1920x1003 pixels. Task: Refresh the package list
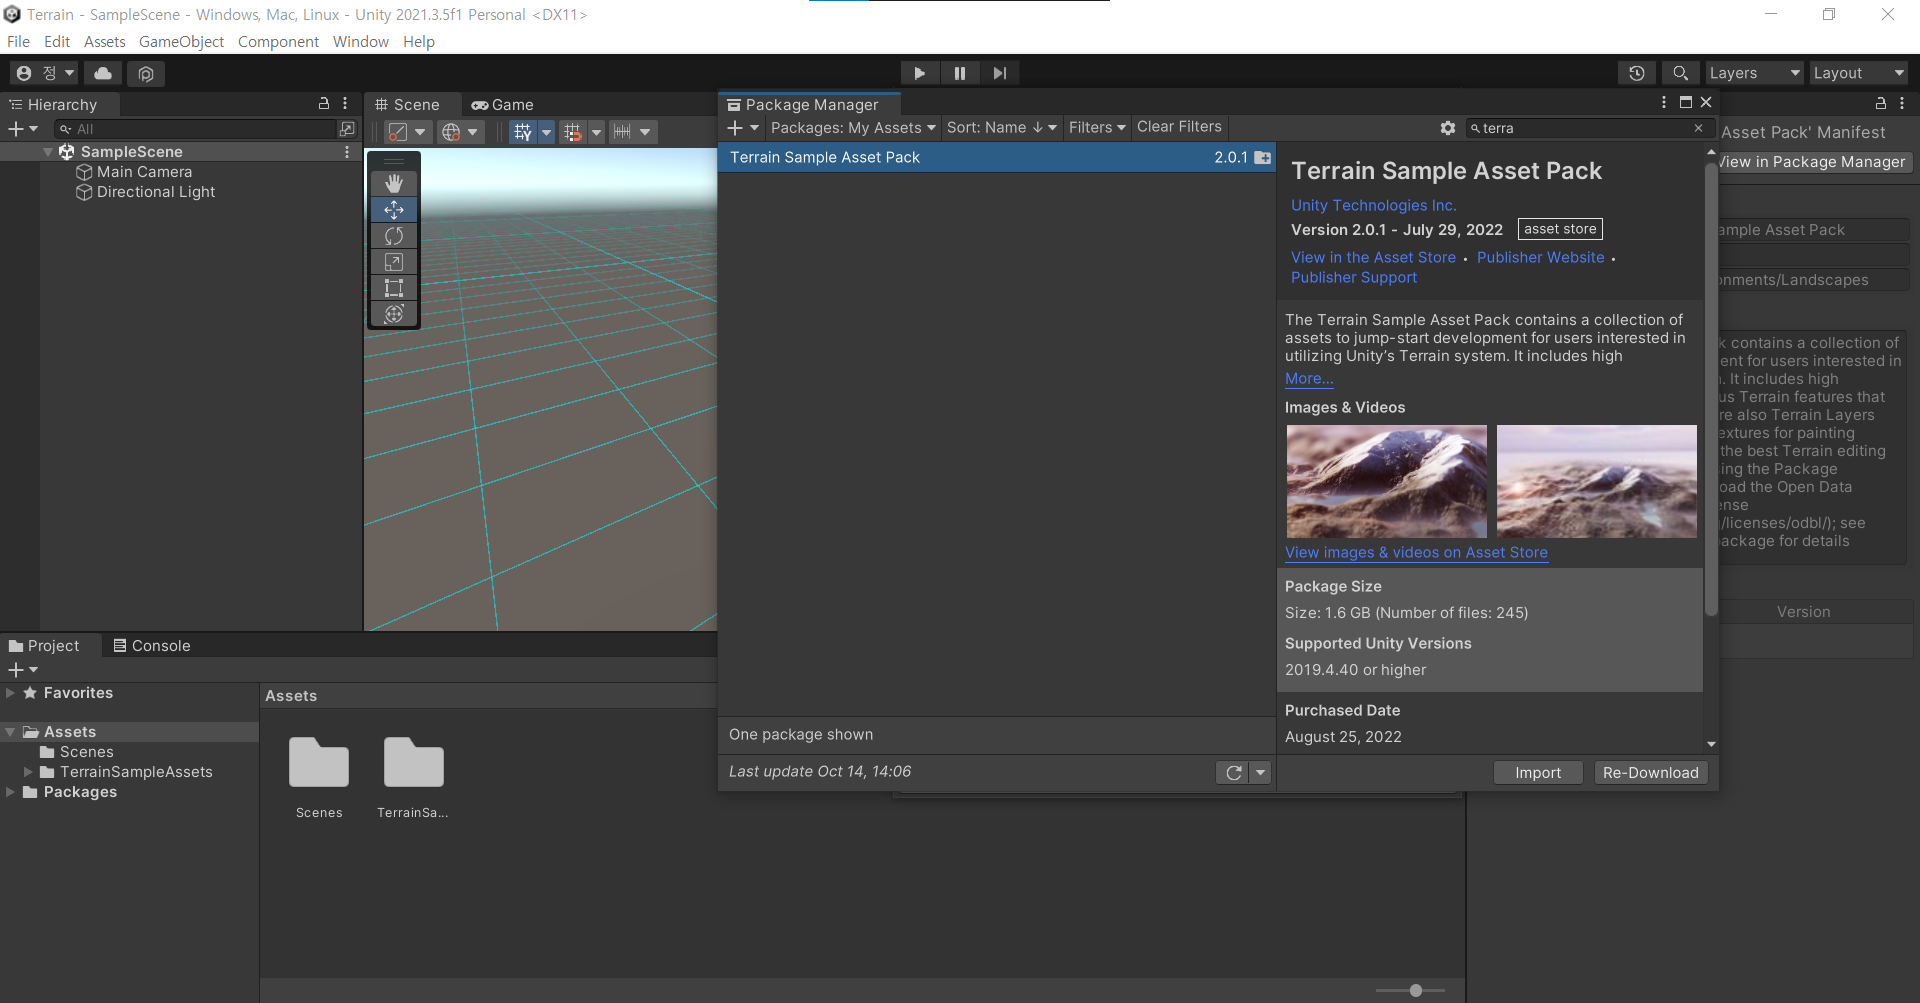tap(1233, 773)
